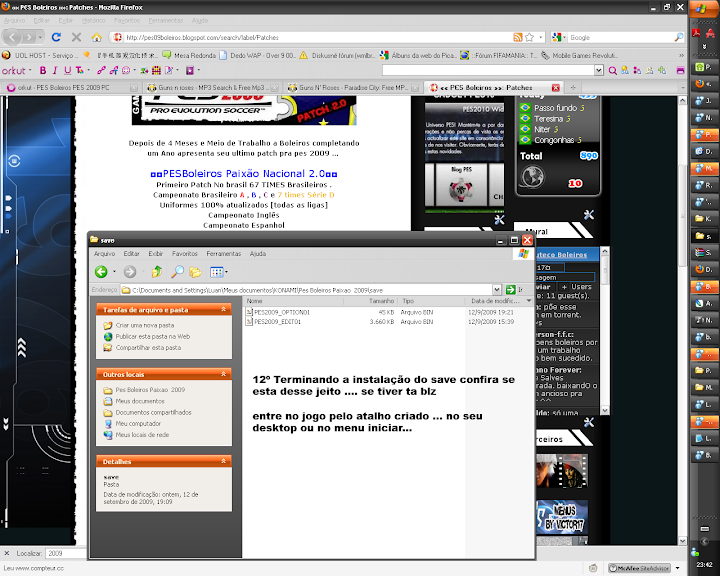Sort files by Tamanho column header
Screen dimensions: 720x576
click(x=382, y=300)
